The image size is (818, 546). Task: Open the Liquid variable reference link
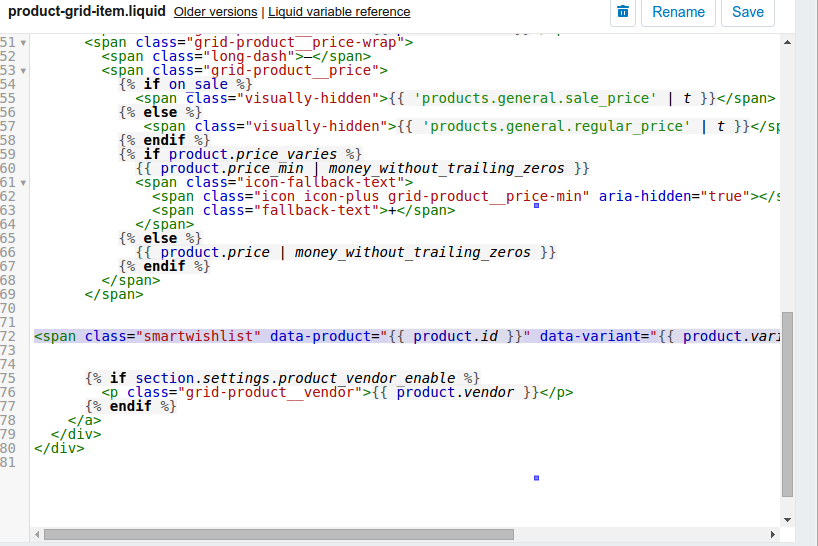click(339, 12)
